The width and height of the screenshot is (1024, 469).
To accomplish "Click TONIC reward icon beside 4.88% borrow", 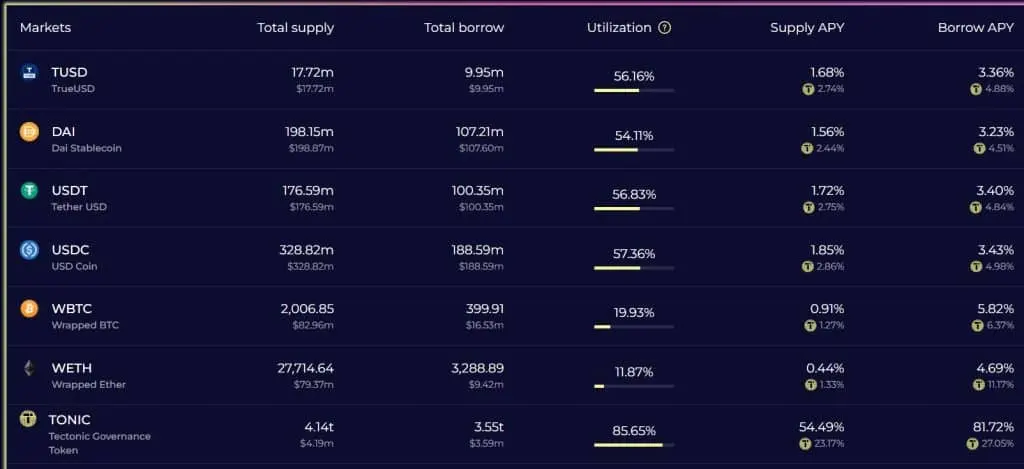I will coord(976,89).
